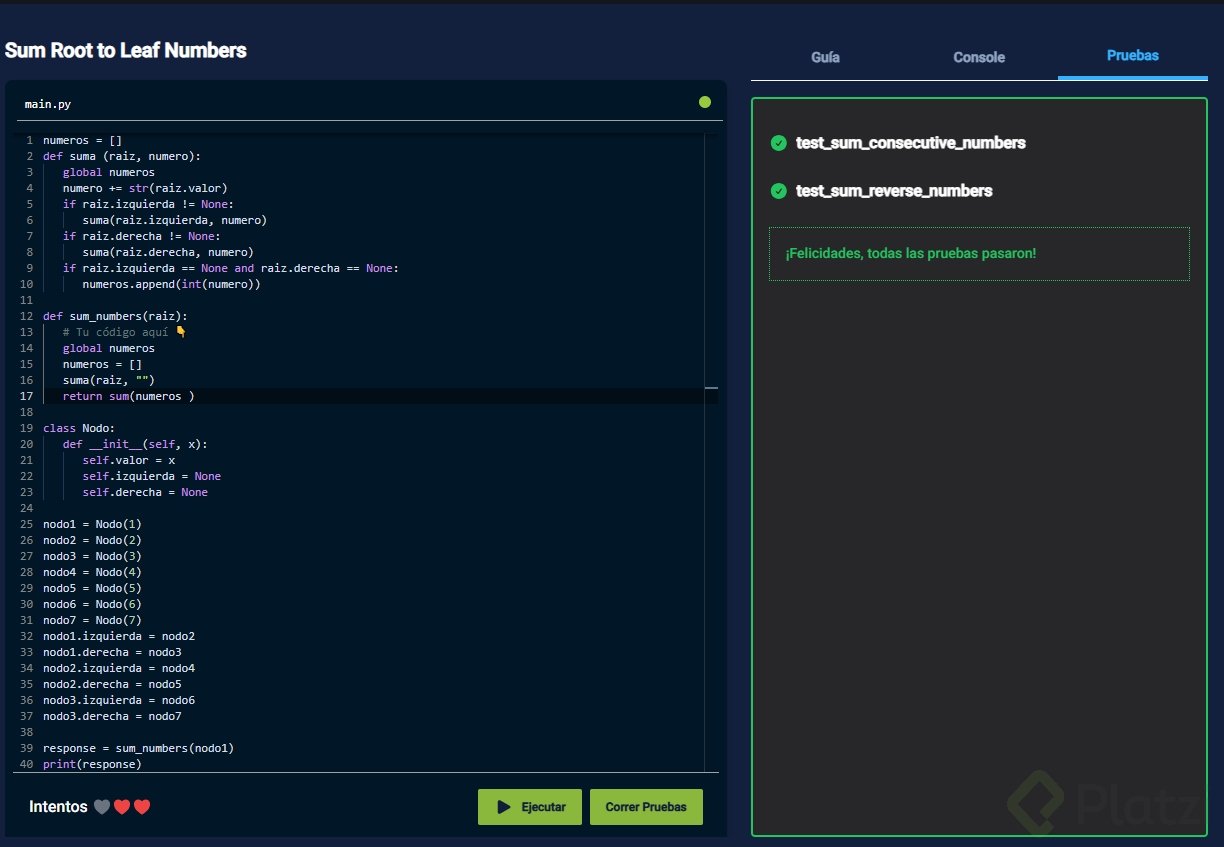The image size is (1224, 847).
Task: Select test_sum_consecutive_numbers result
Action: click(x=911, y=143)
